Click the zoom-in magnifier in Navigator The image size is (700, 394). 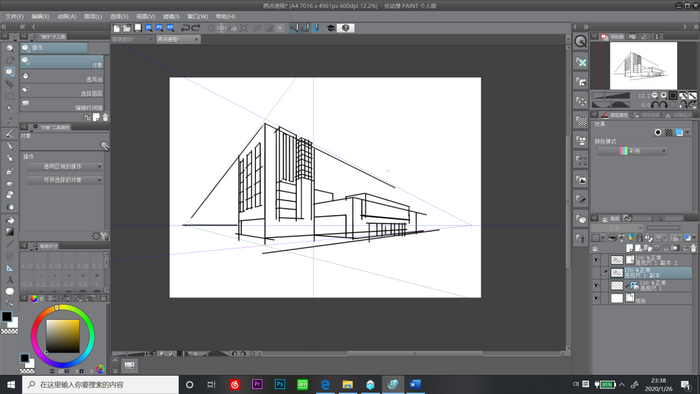click(x=663, y=95)
